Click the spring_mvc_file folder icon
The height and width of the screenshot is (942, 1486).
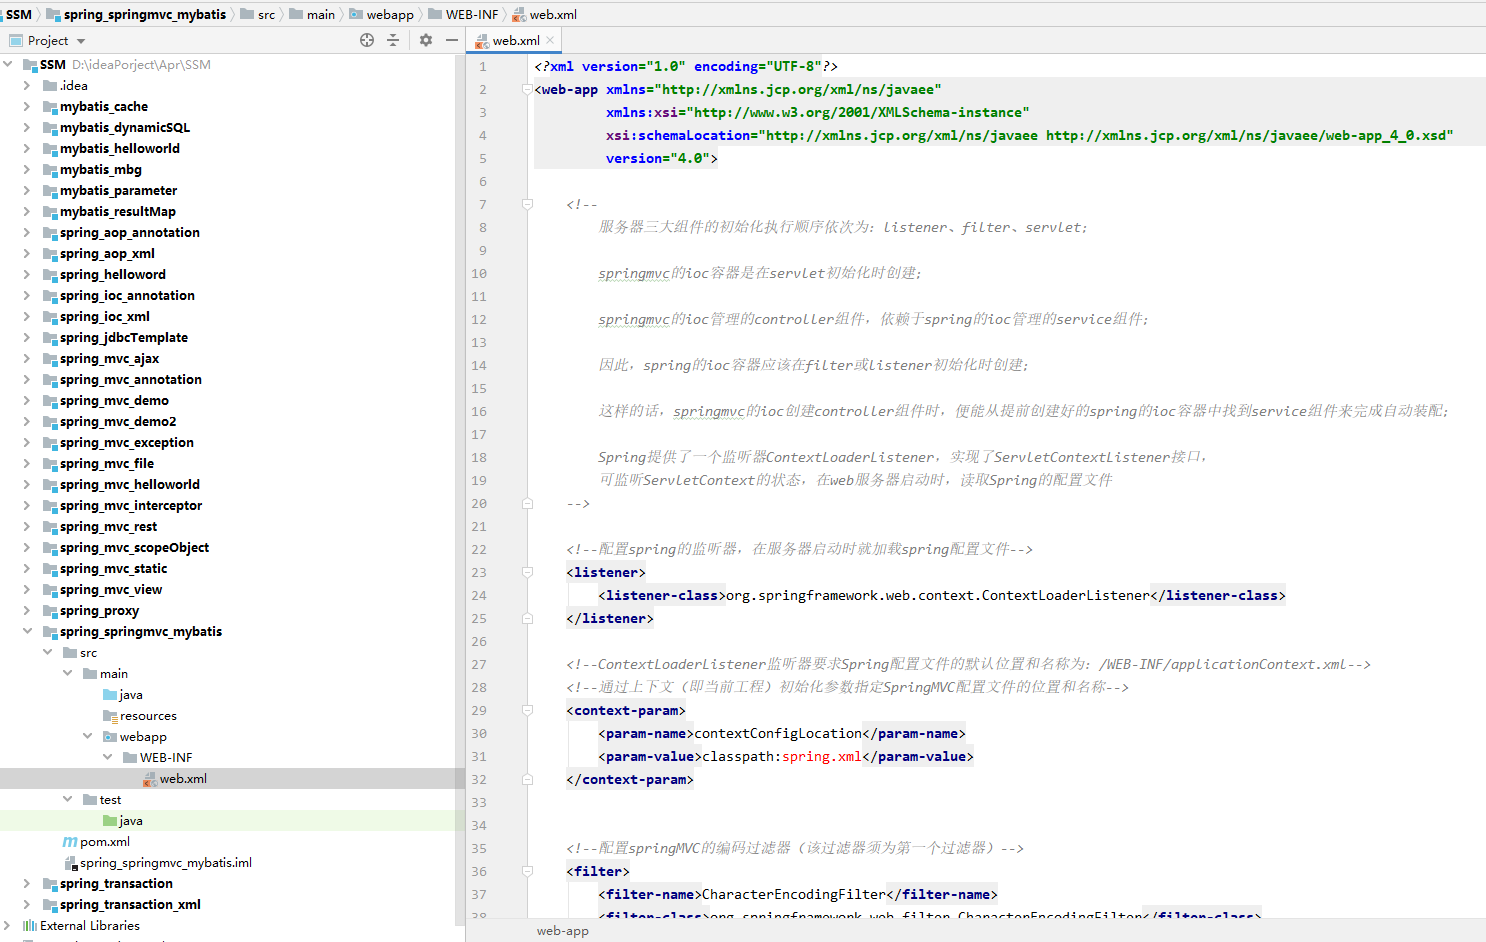[50, 463]
